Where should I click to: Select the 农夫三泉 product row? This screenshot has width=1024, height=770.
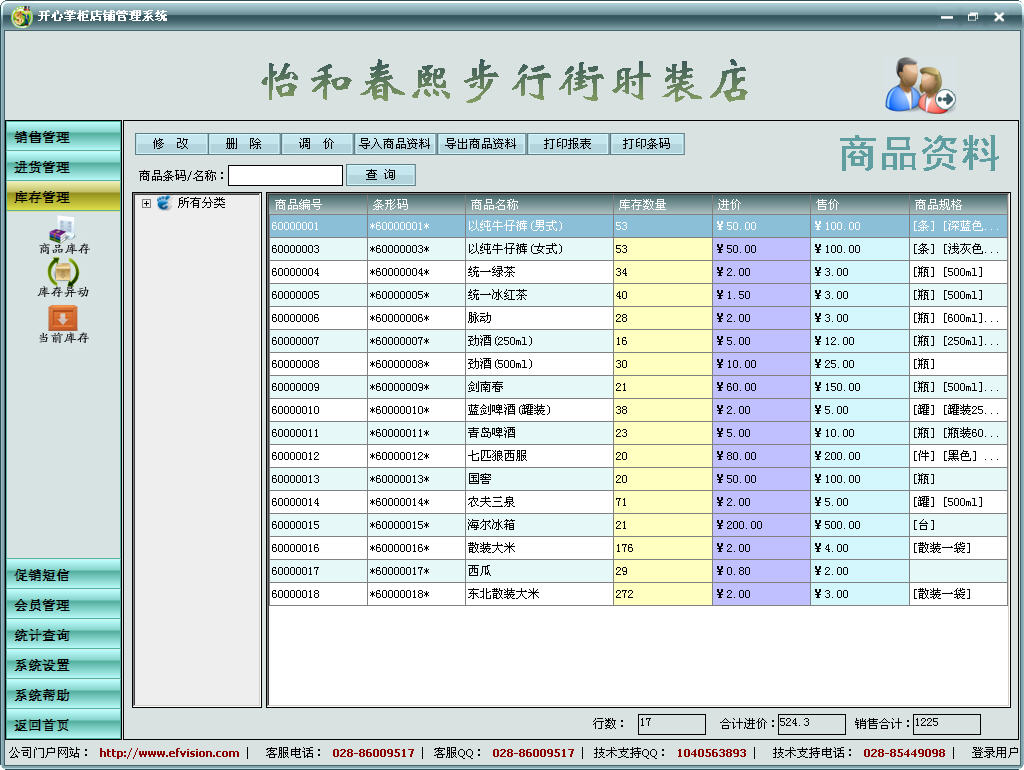638,502
